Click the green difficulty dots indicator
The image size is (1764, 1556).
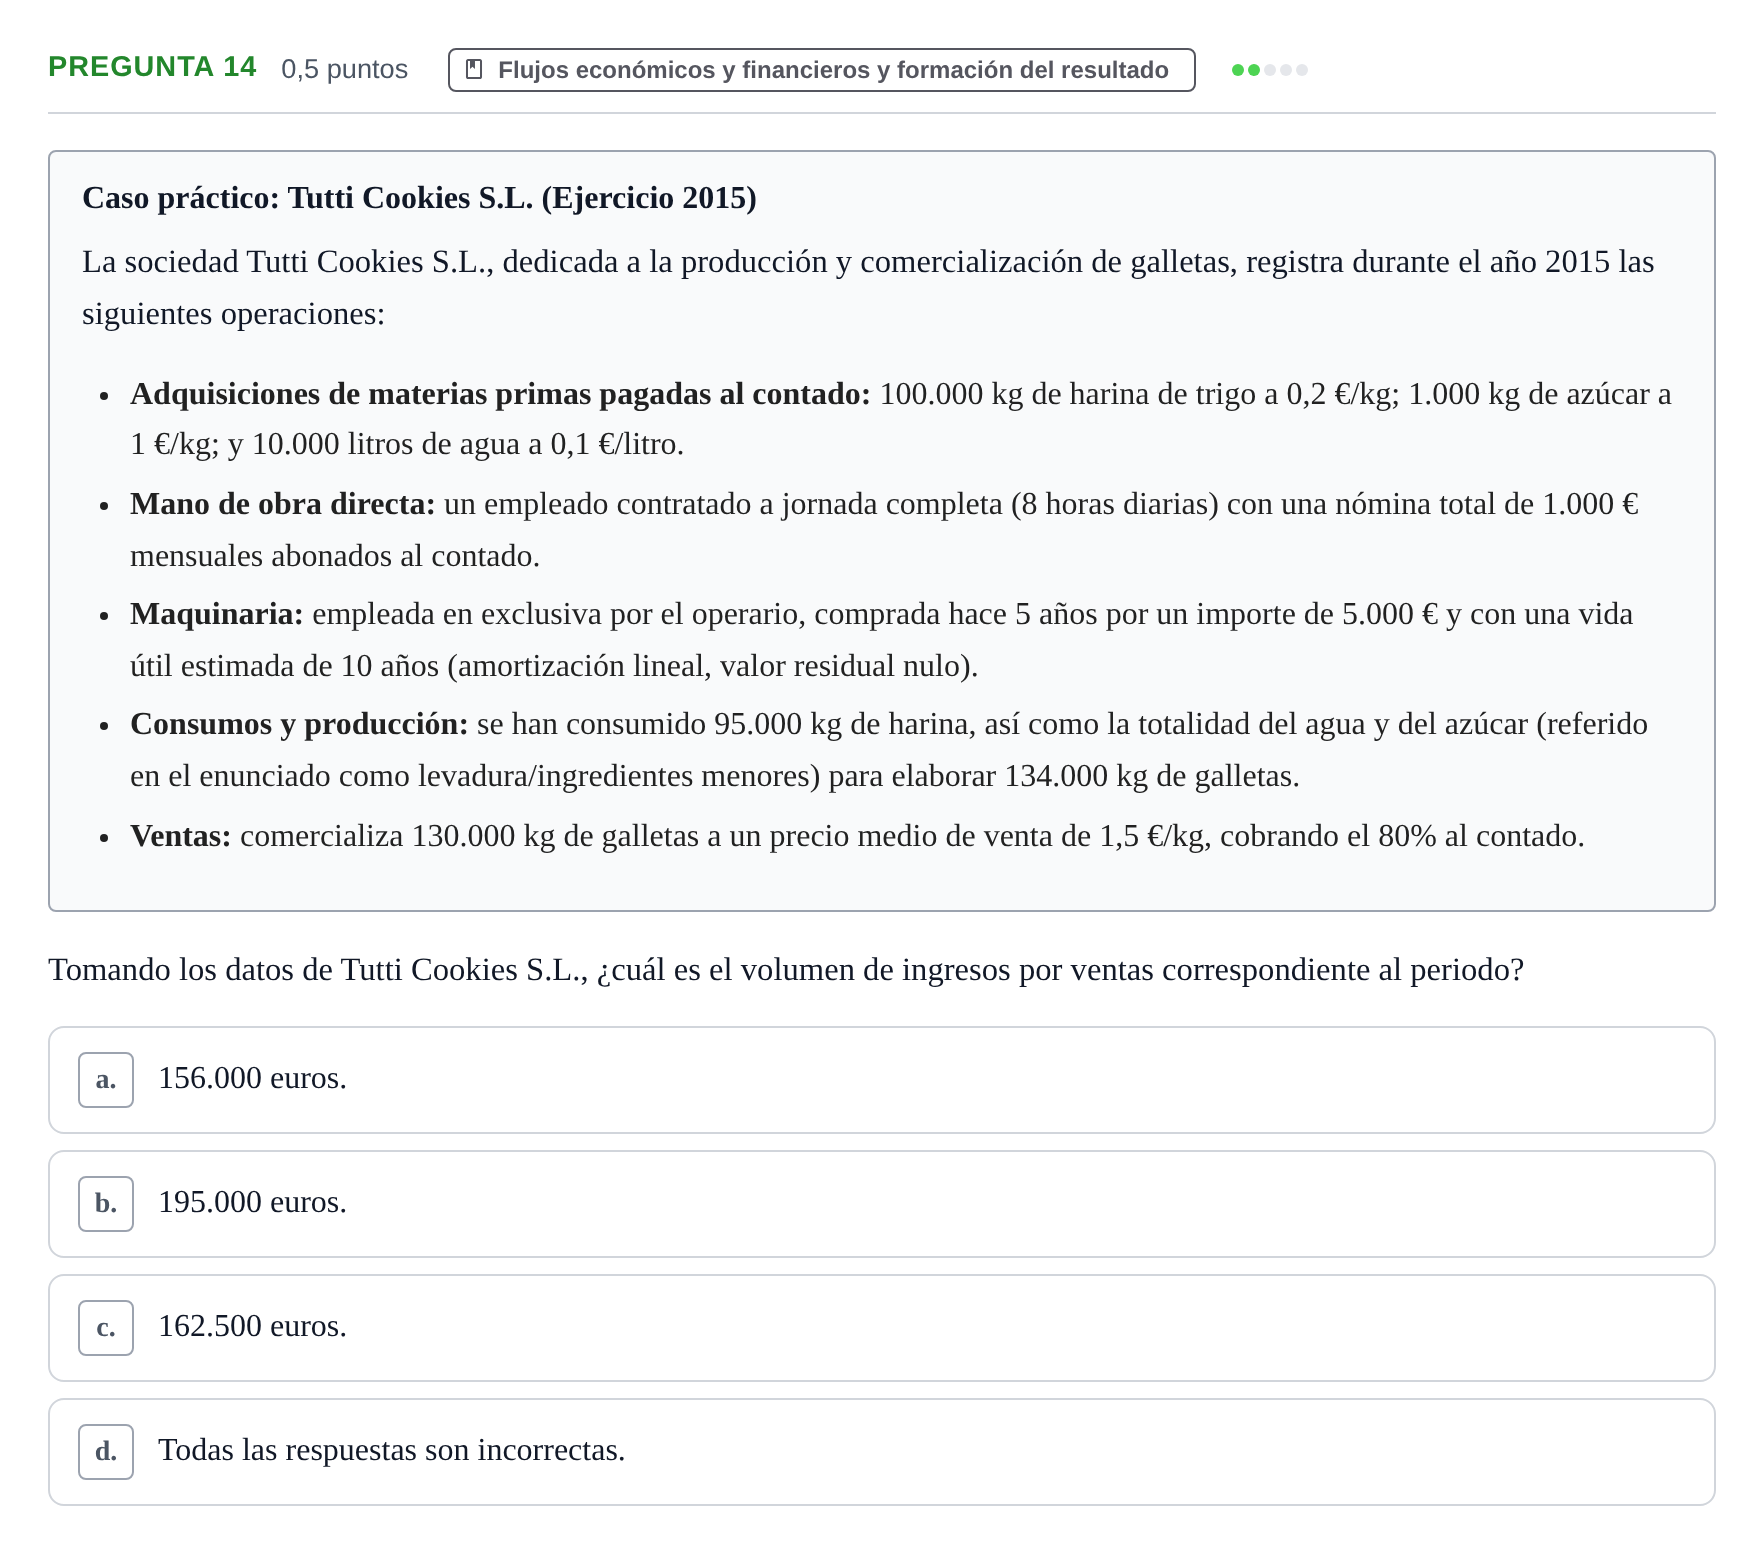1270,70
